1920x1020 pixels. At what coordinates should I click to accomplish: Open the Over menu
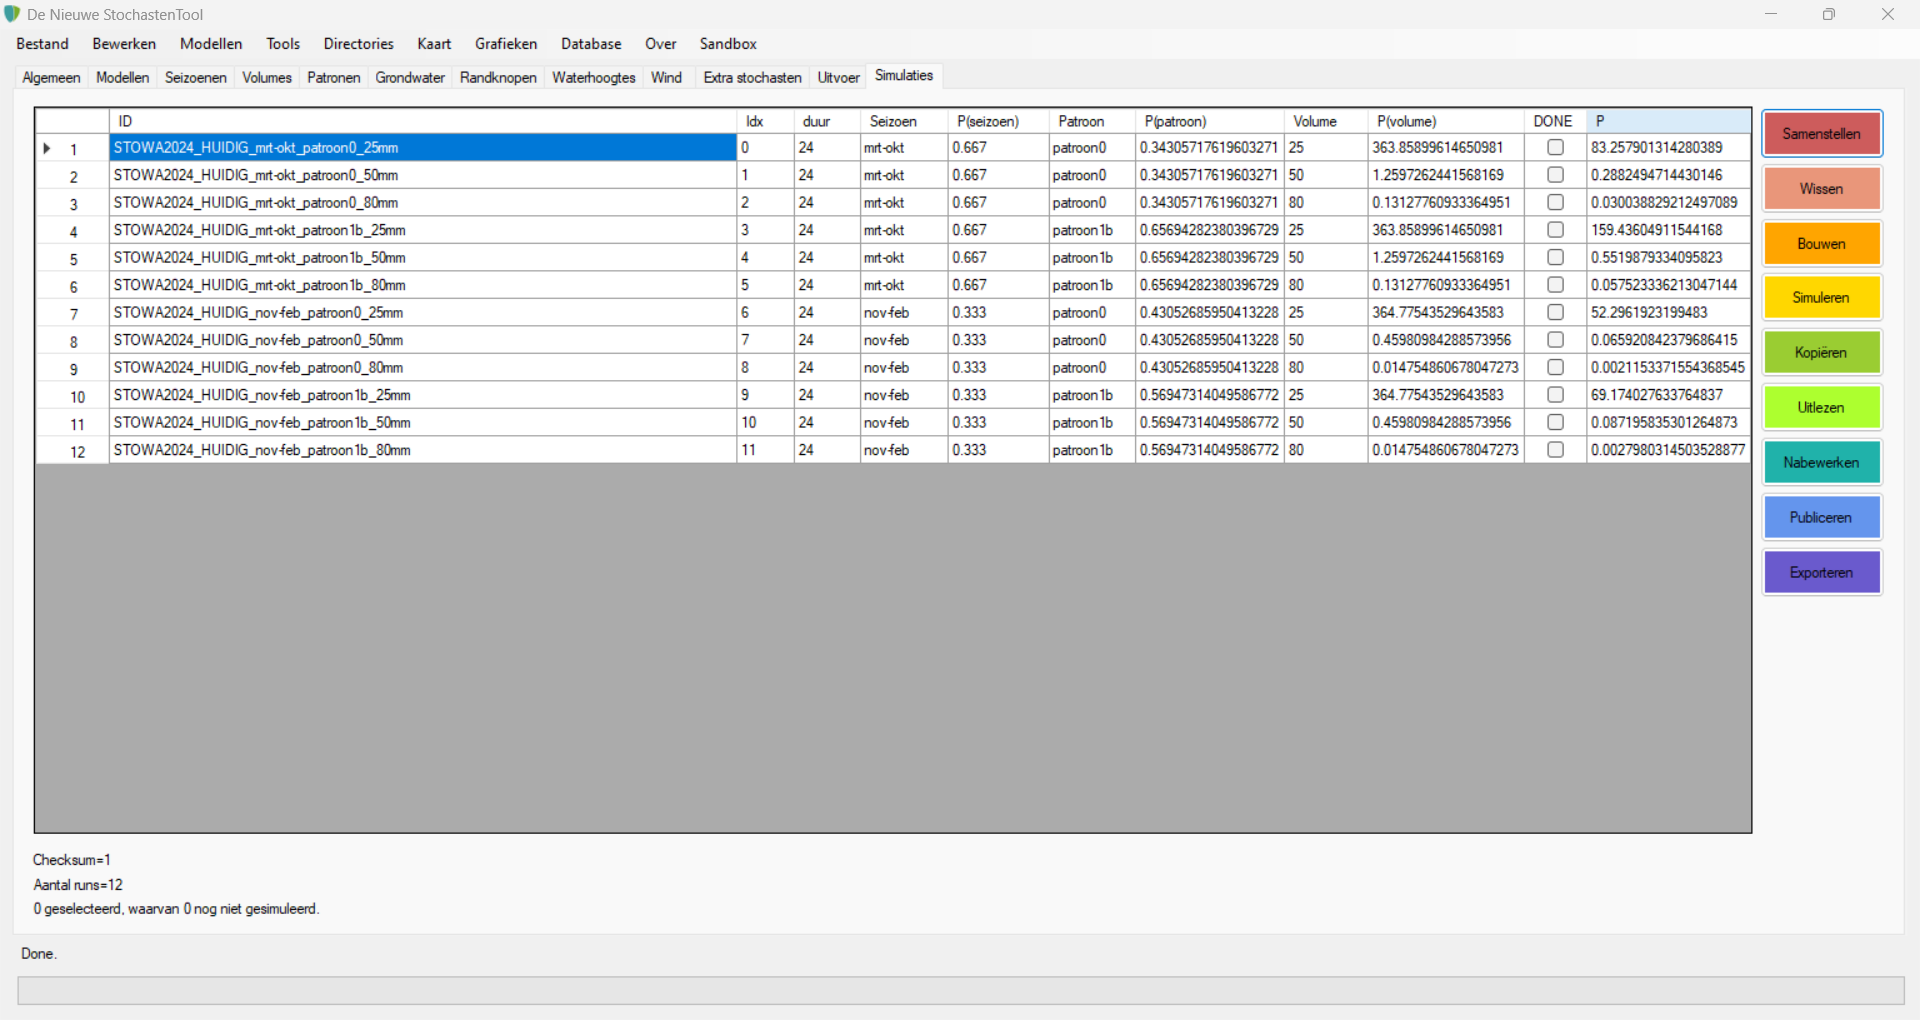tap(661, 44)
